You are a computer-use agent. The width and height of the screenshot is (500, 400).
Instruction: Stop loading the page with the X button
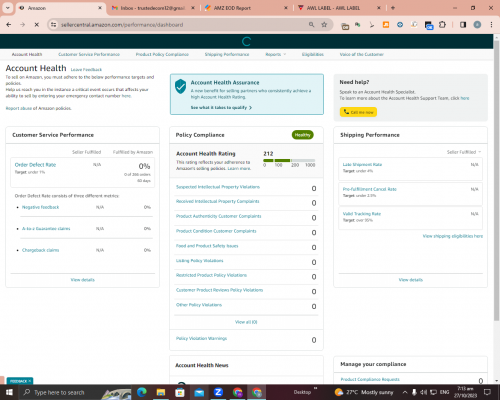pyautogui.click(x=37, y=25)
